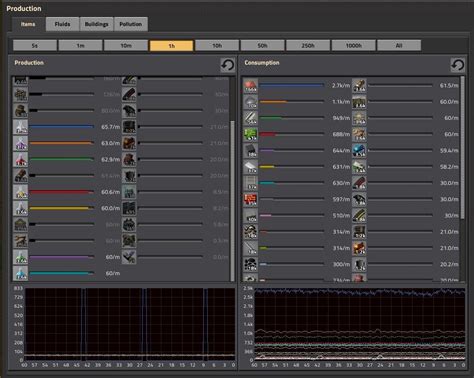
Task: Click the 62.9/m production value
Action: tap(110, 160)
